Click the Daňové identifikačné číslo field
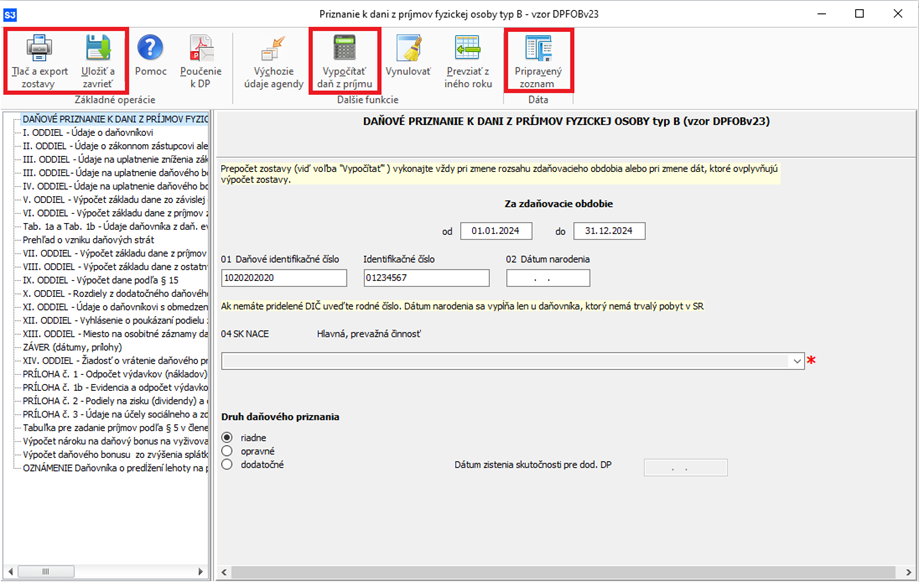Viewport: 919px width, 582px height. point(284,278)
